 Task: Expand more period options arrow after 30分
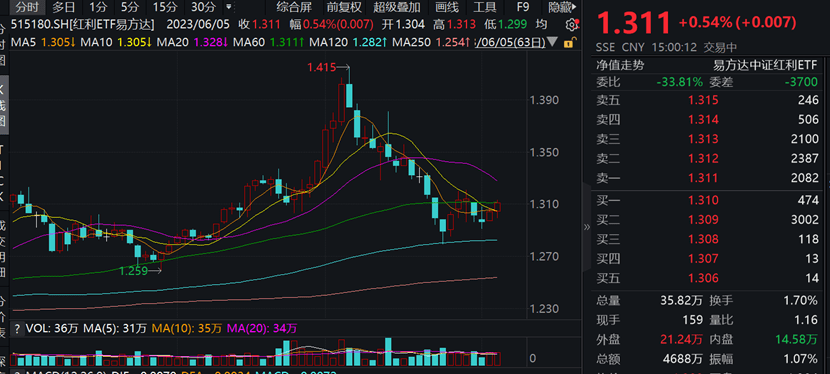tap(229, 7)
